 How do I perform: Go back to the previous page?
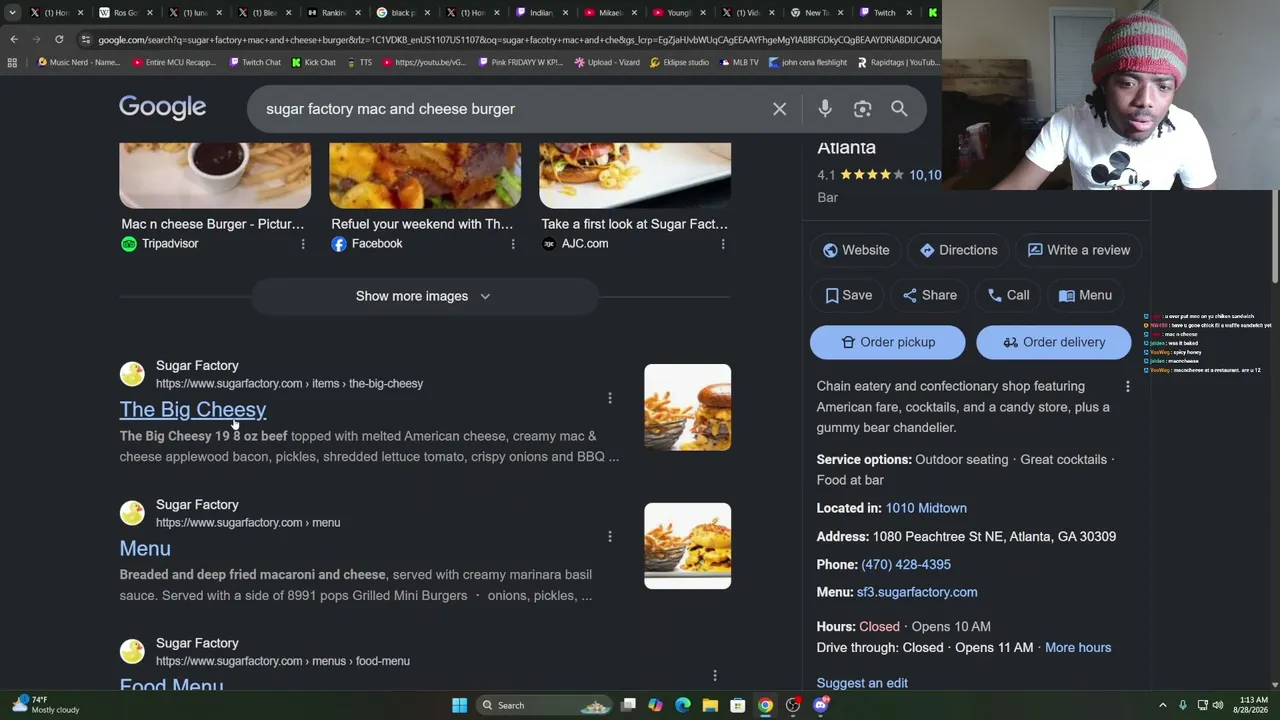(14, 39)
